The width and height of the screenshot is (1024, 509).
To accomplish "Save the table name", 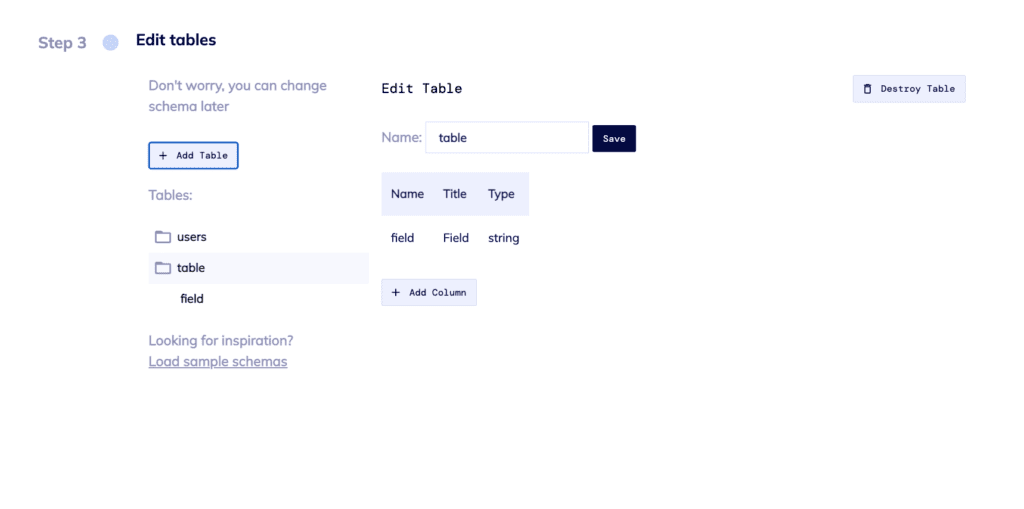I will point(614,139).
